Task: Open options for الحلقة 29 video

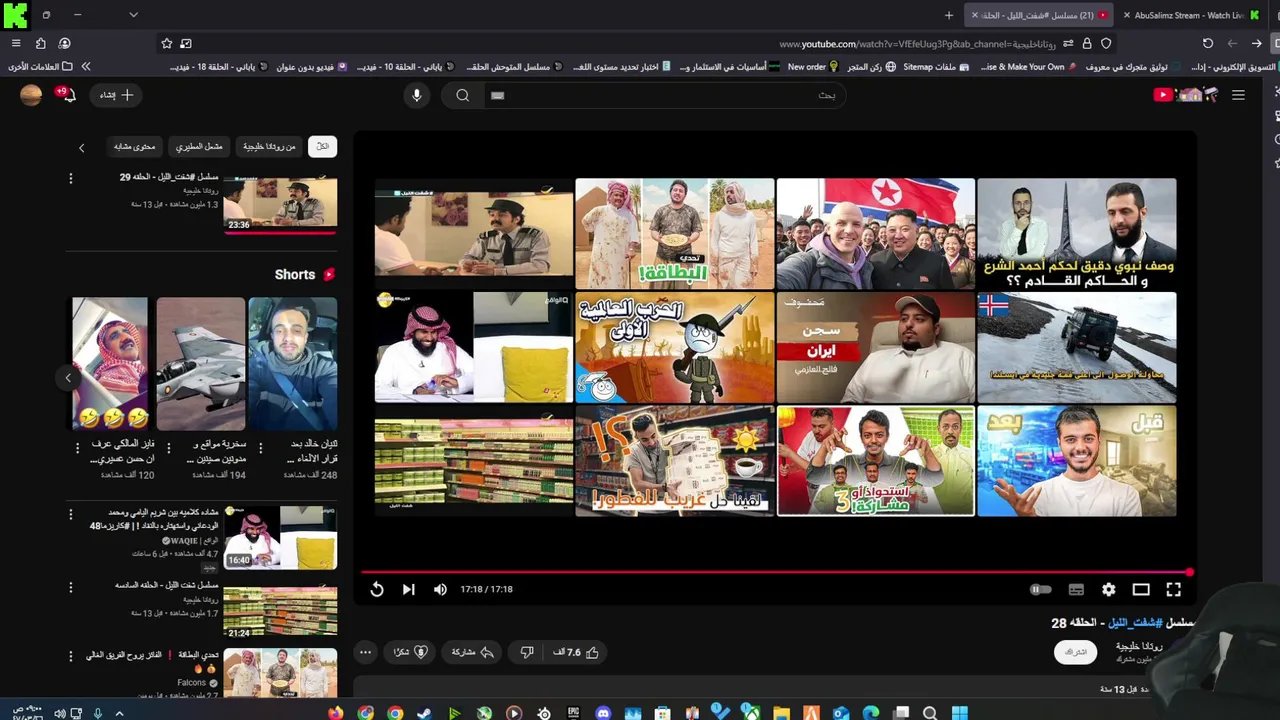Action: 70,178
